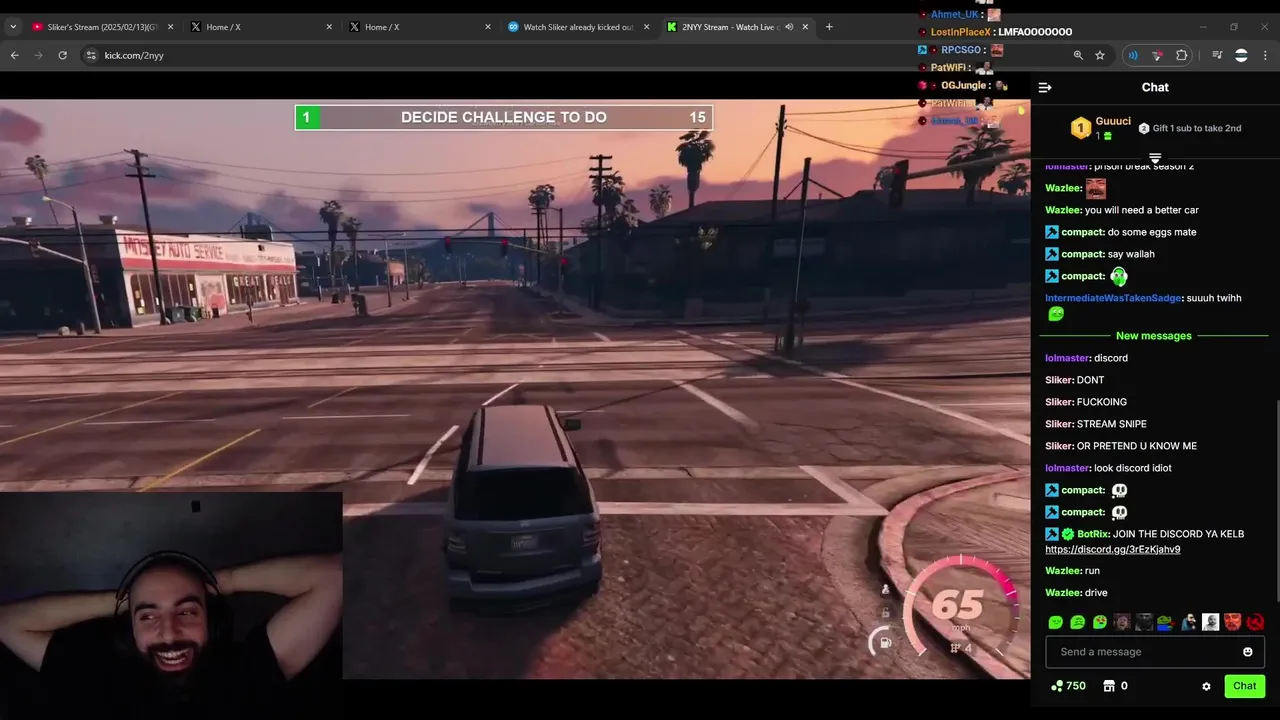The width and height of the screenshot is (1280, 720).
Task: Reload the kick.com page
Action: (x=62, y=55)
